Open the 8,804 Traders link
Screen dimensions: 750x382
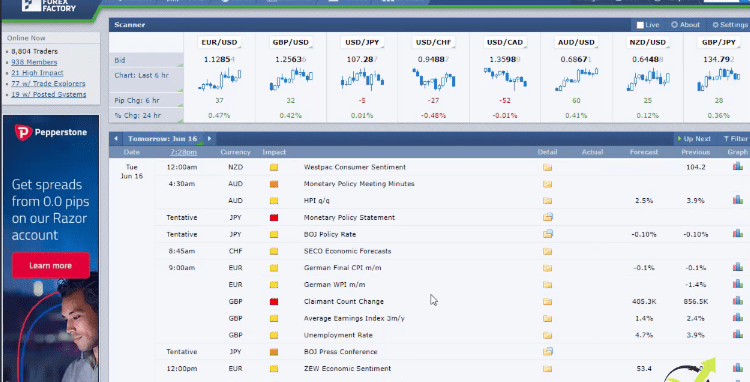34,52
